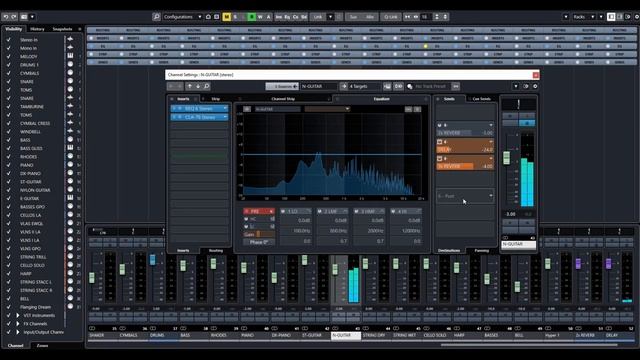Viewport: 640px width, 360px height.
Task: Select the CLA-76 Stereo insert slot
Action: [x=199, y=117]
